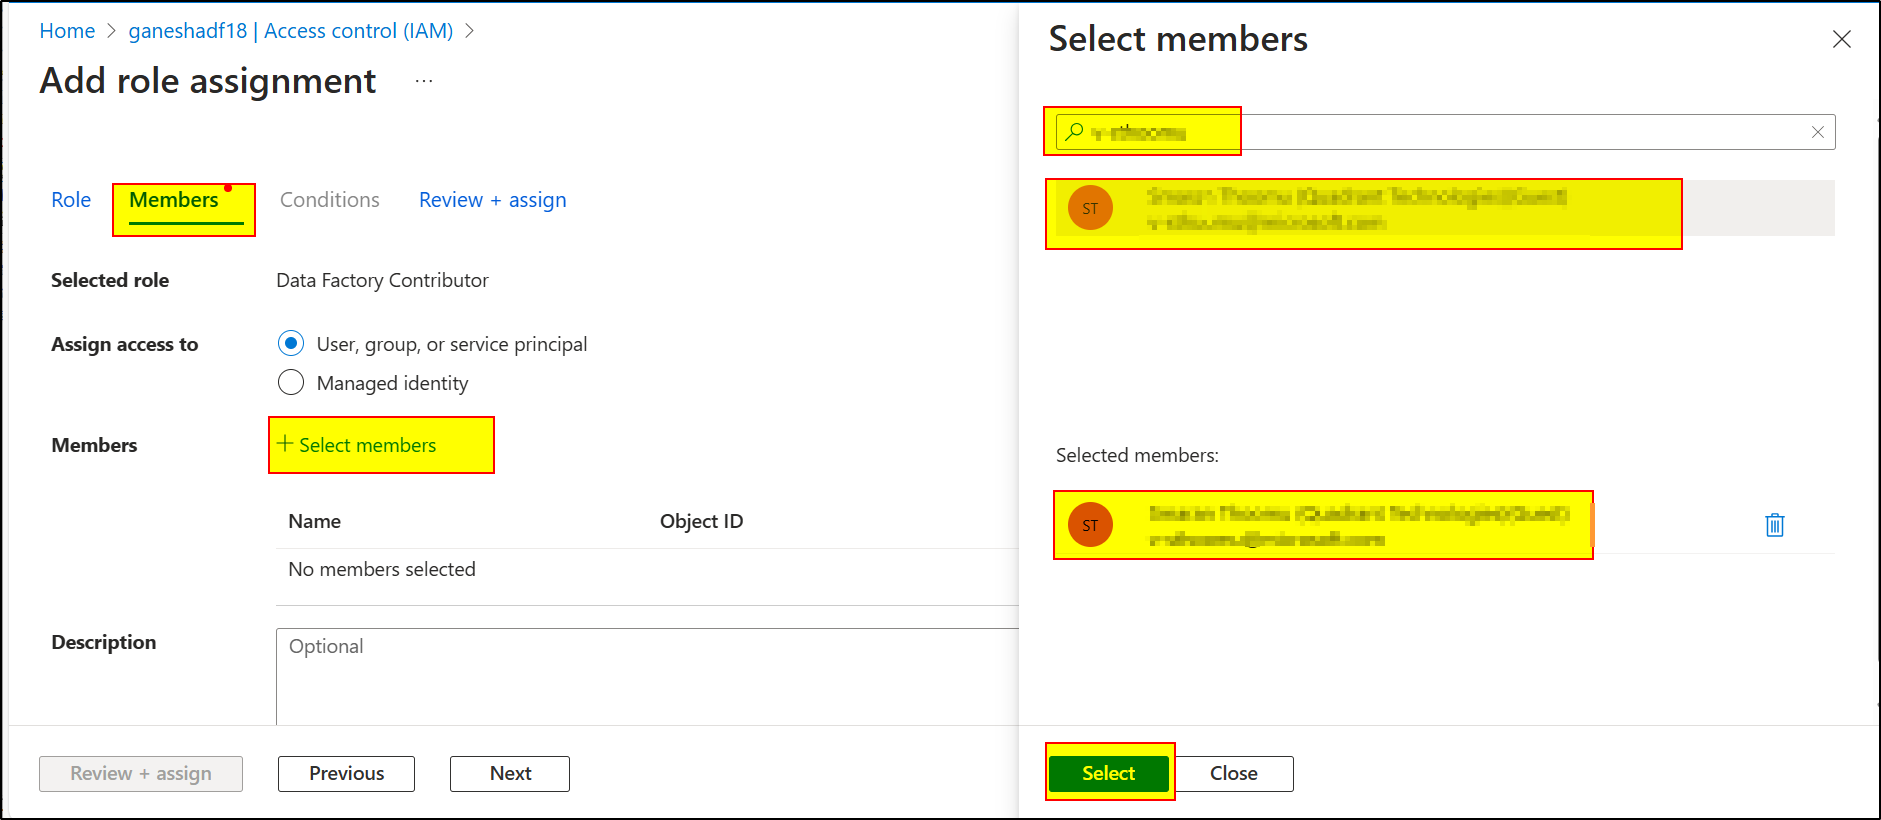Screen dimensions: 1881x820
Task: Click the Name column header
Action: pyautogui.click(x=314, y=521)
